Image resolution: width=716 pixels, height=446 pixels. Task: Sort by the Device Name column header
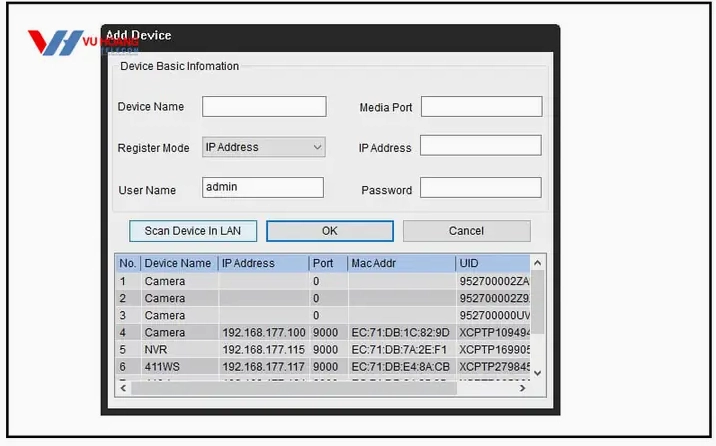178,264
